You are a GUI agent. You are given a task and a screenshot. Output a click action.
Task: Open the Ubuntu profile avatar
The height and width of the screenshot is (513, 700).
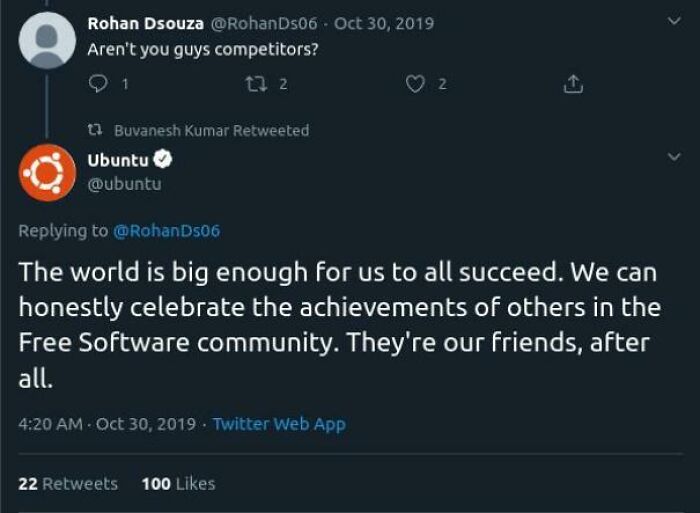pyautogui.click(x=47, y=172)
